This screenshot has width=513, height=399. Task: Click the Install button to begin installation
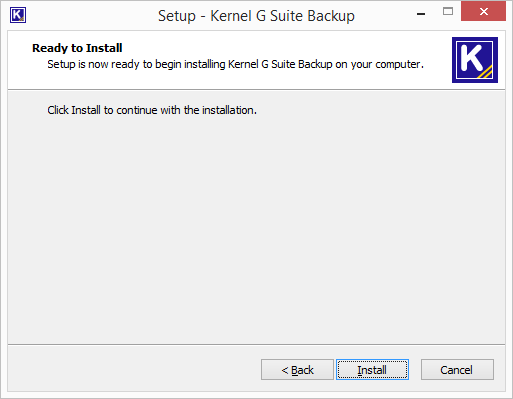pyautogui.click(x=372, y=370)
